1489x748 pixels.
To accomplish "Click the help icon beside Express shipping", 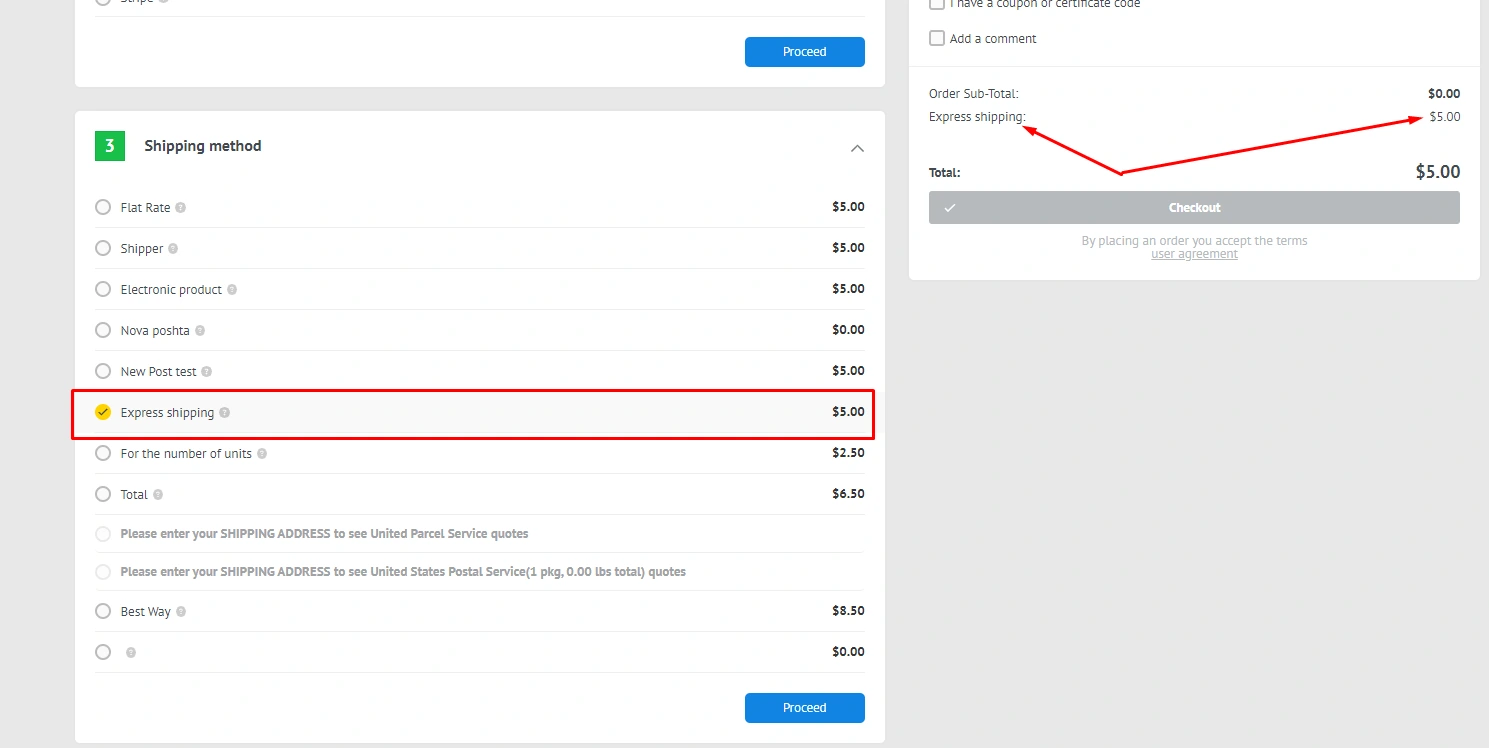I will coord(225,413).
